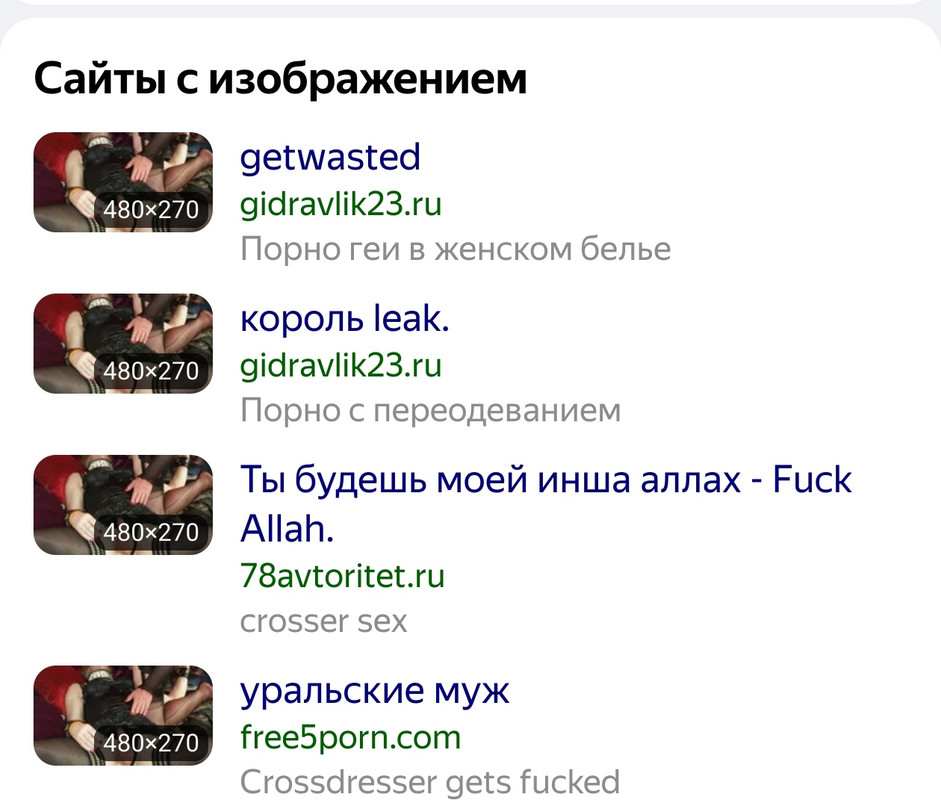Open the "король leak." result title
Screen dimensions: 941x800
coord(344,318)
